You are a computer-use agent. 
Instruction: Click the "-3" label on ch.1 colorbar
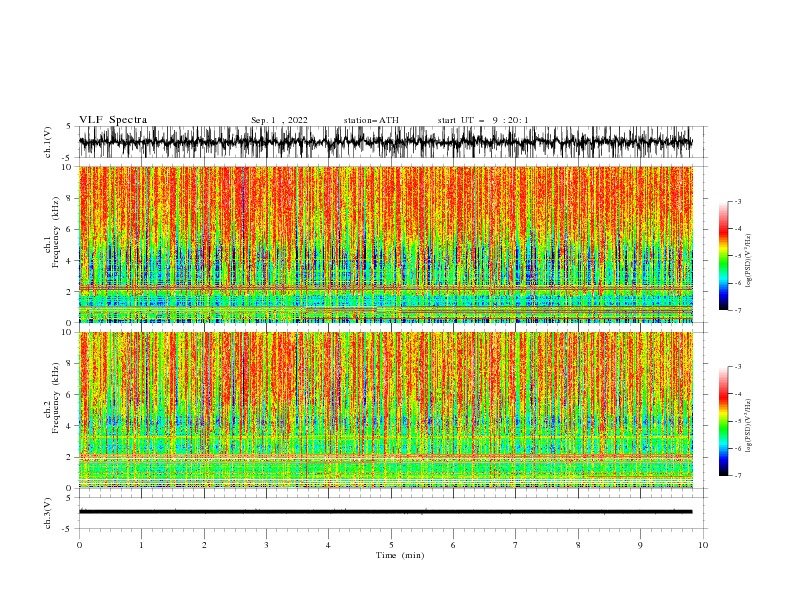pyautogui.click(x=738, y=201)
